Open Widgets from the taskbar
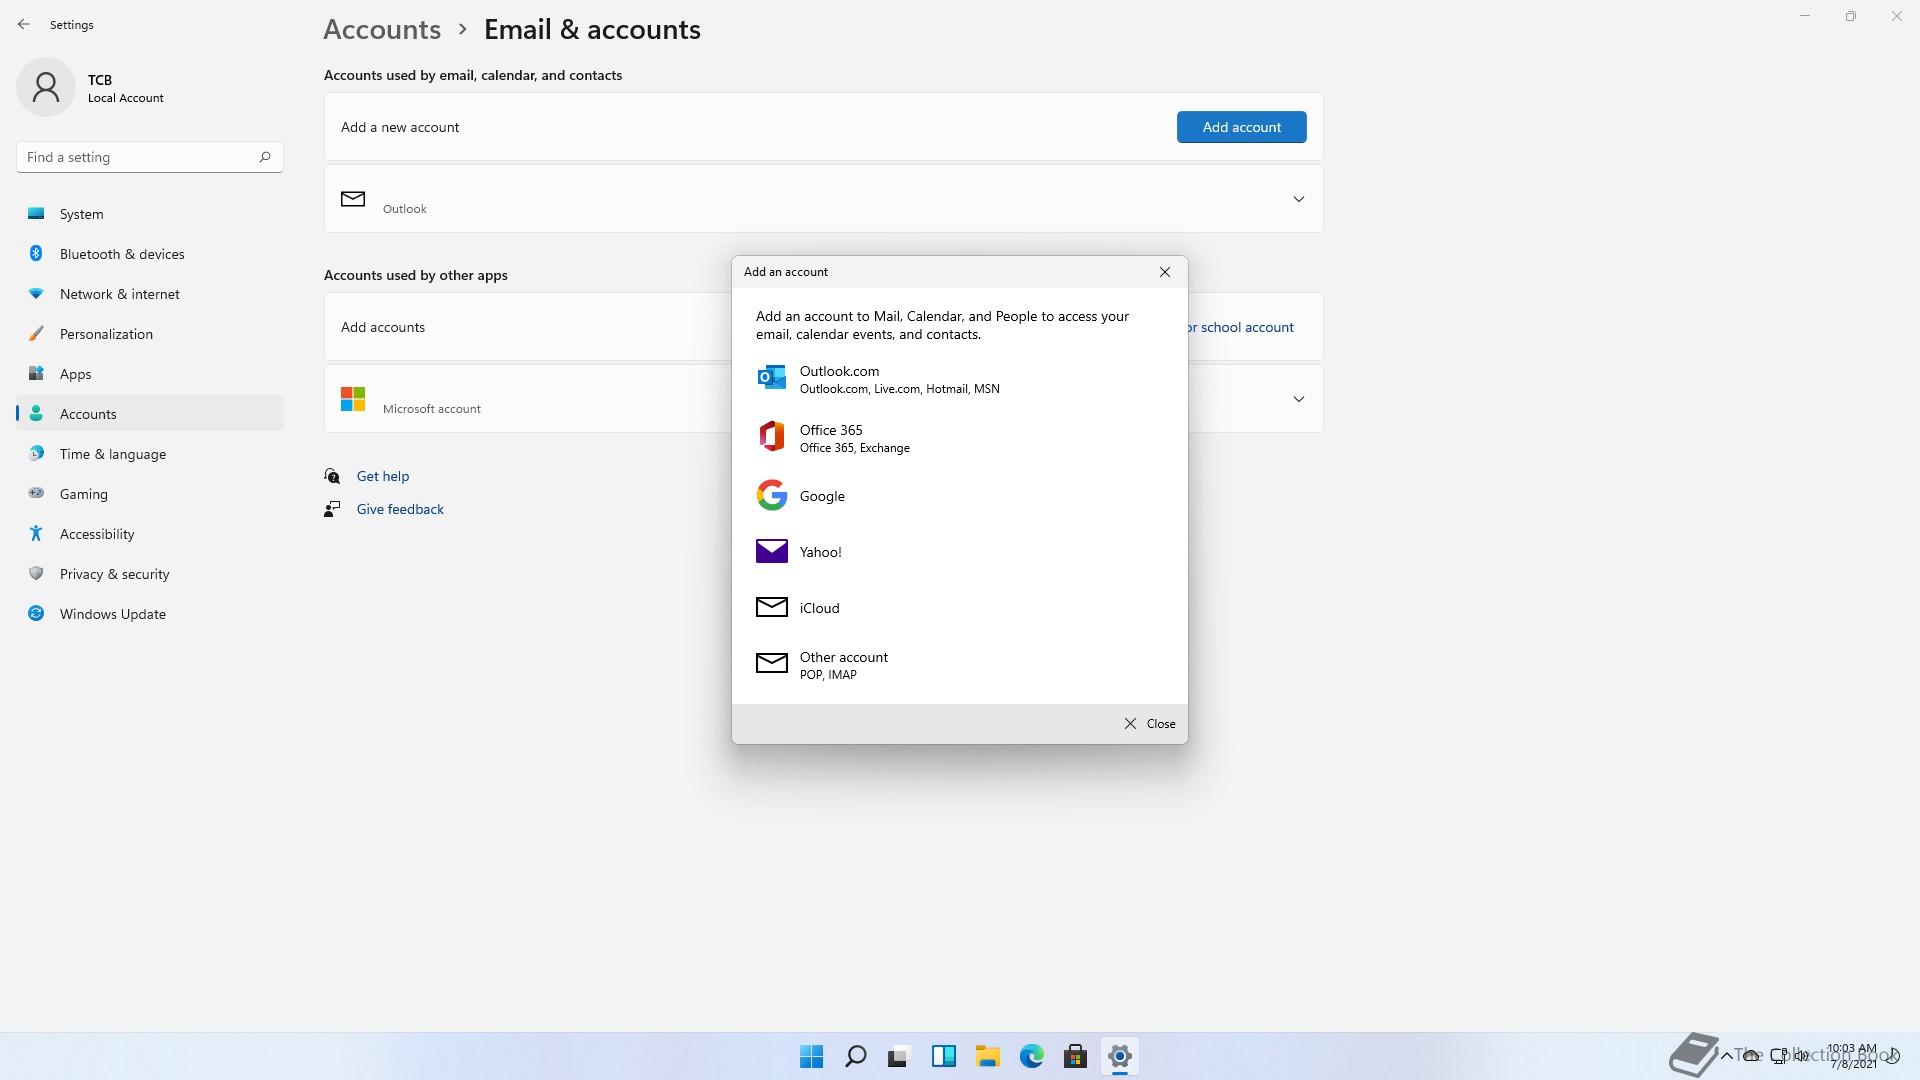Screen dimensions: 1920x1080 pos(943,1056)
